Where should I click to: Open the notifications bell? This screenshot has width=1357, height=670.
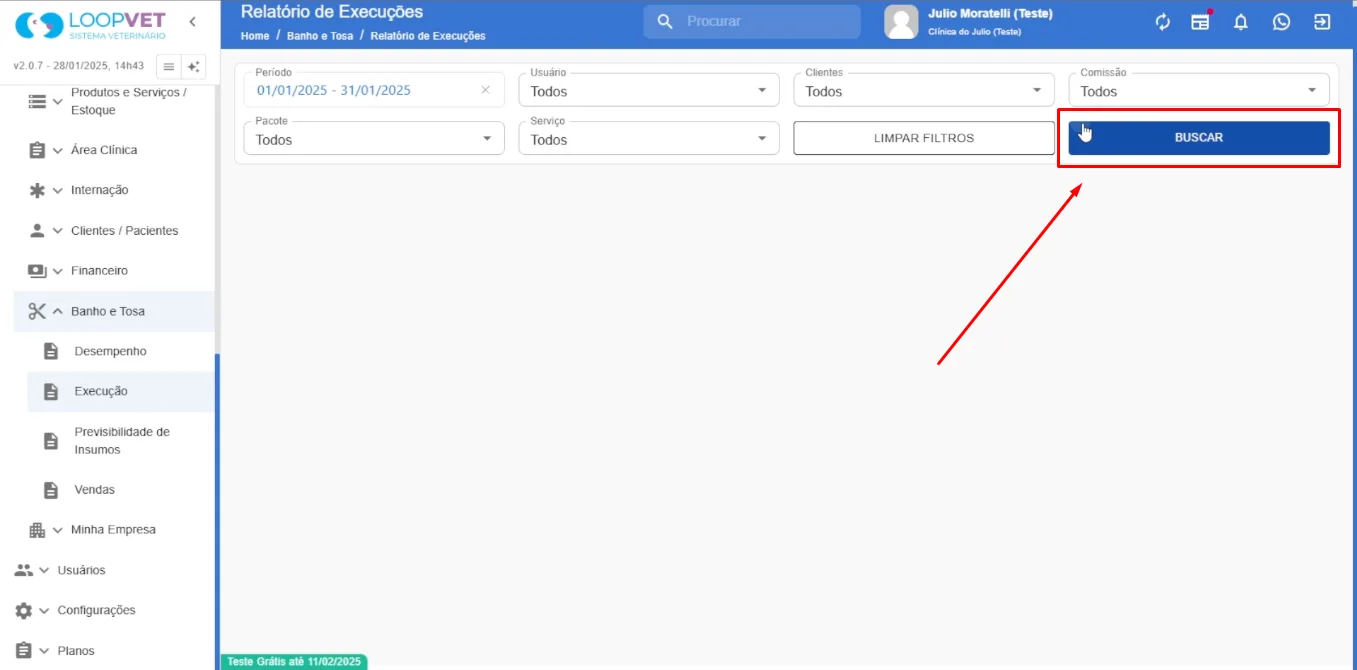[1241, 22]
